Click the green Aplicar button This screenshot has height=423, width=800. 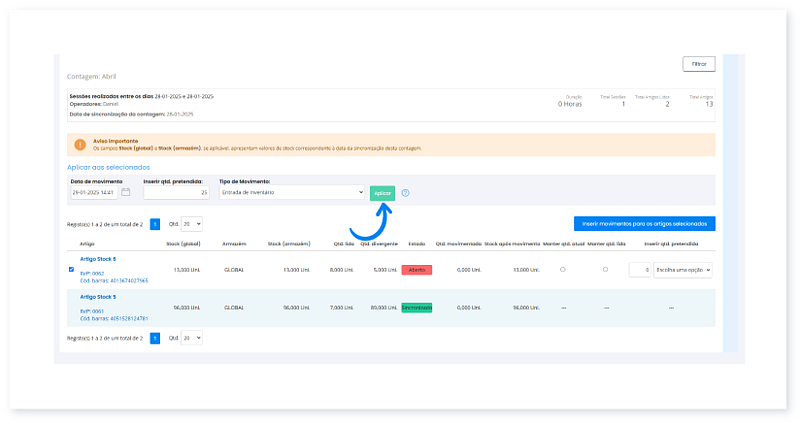tap(382, 193)
